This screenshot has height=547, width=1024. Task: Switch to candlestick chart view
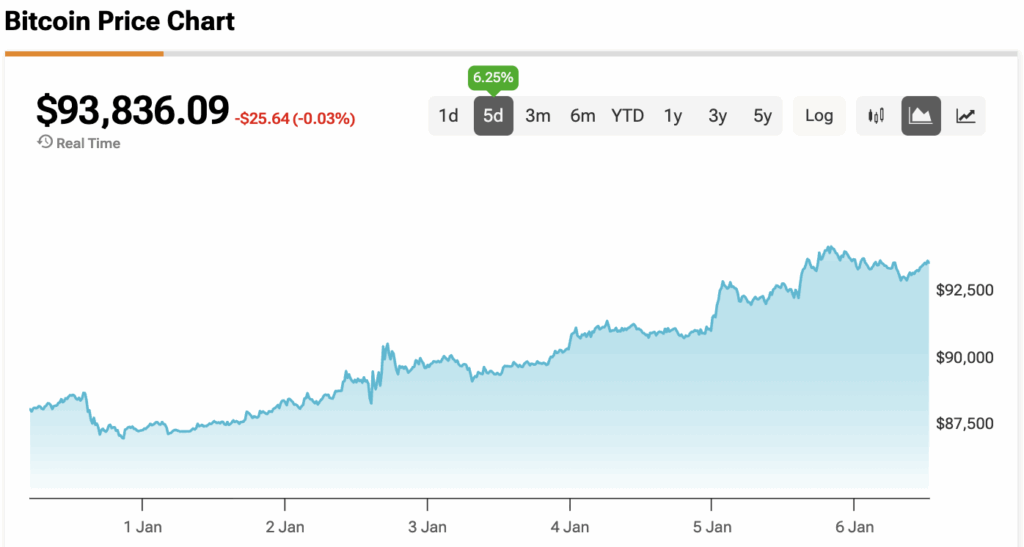click(x=877, y=116)
